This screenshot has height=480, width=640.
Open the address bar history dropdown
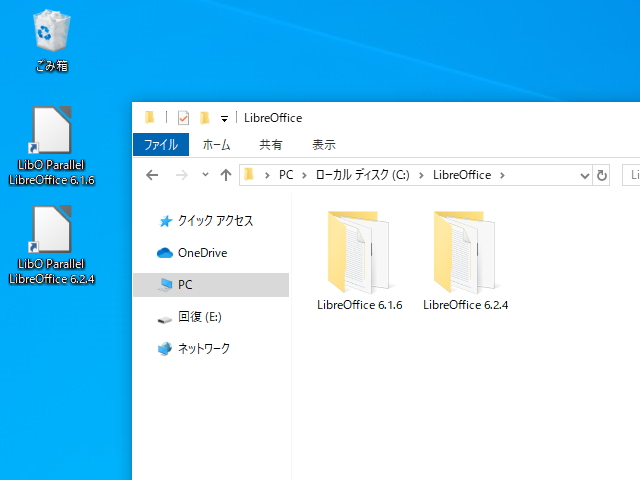[584, 176]
